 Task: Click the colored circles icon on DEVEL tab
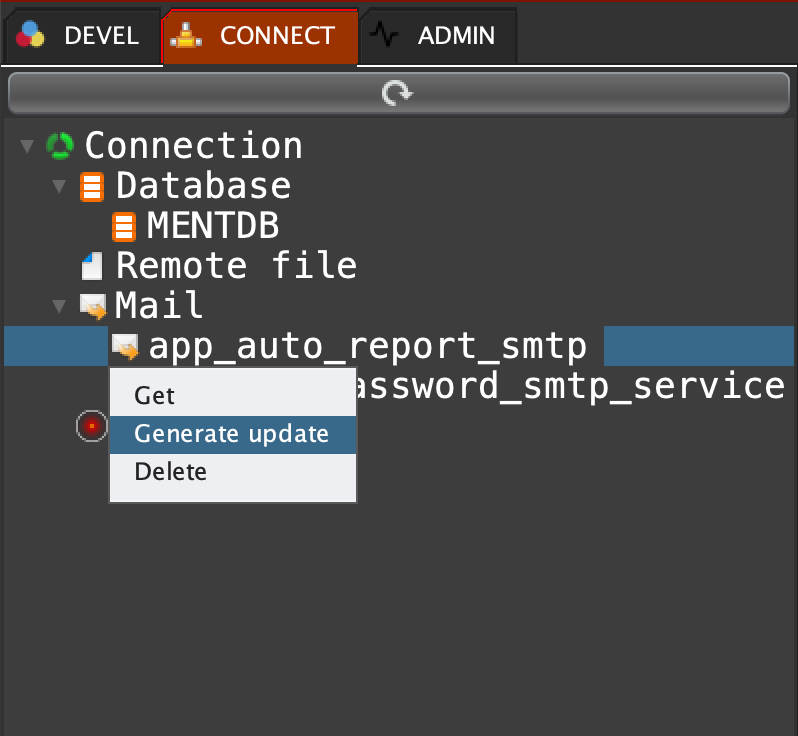click(x=31, y=36)
